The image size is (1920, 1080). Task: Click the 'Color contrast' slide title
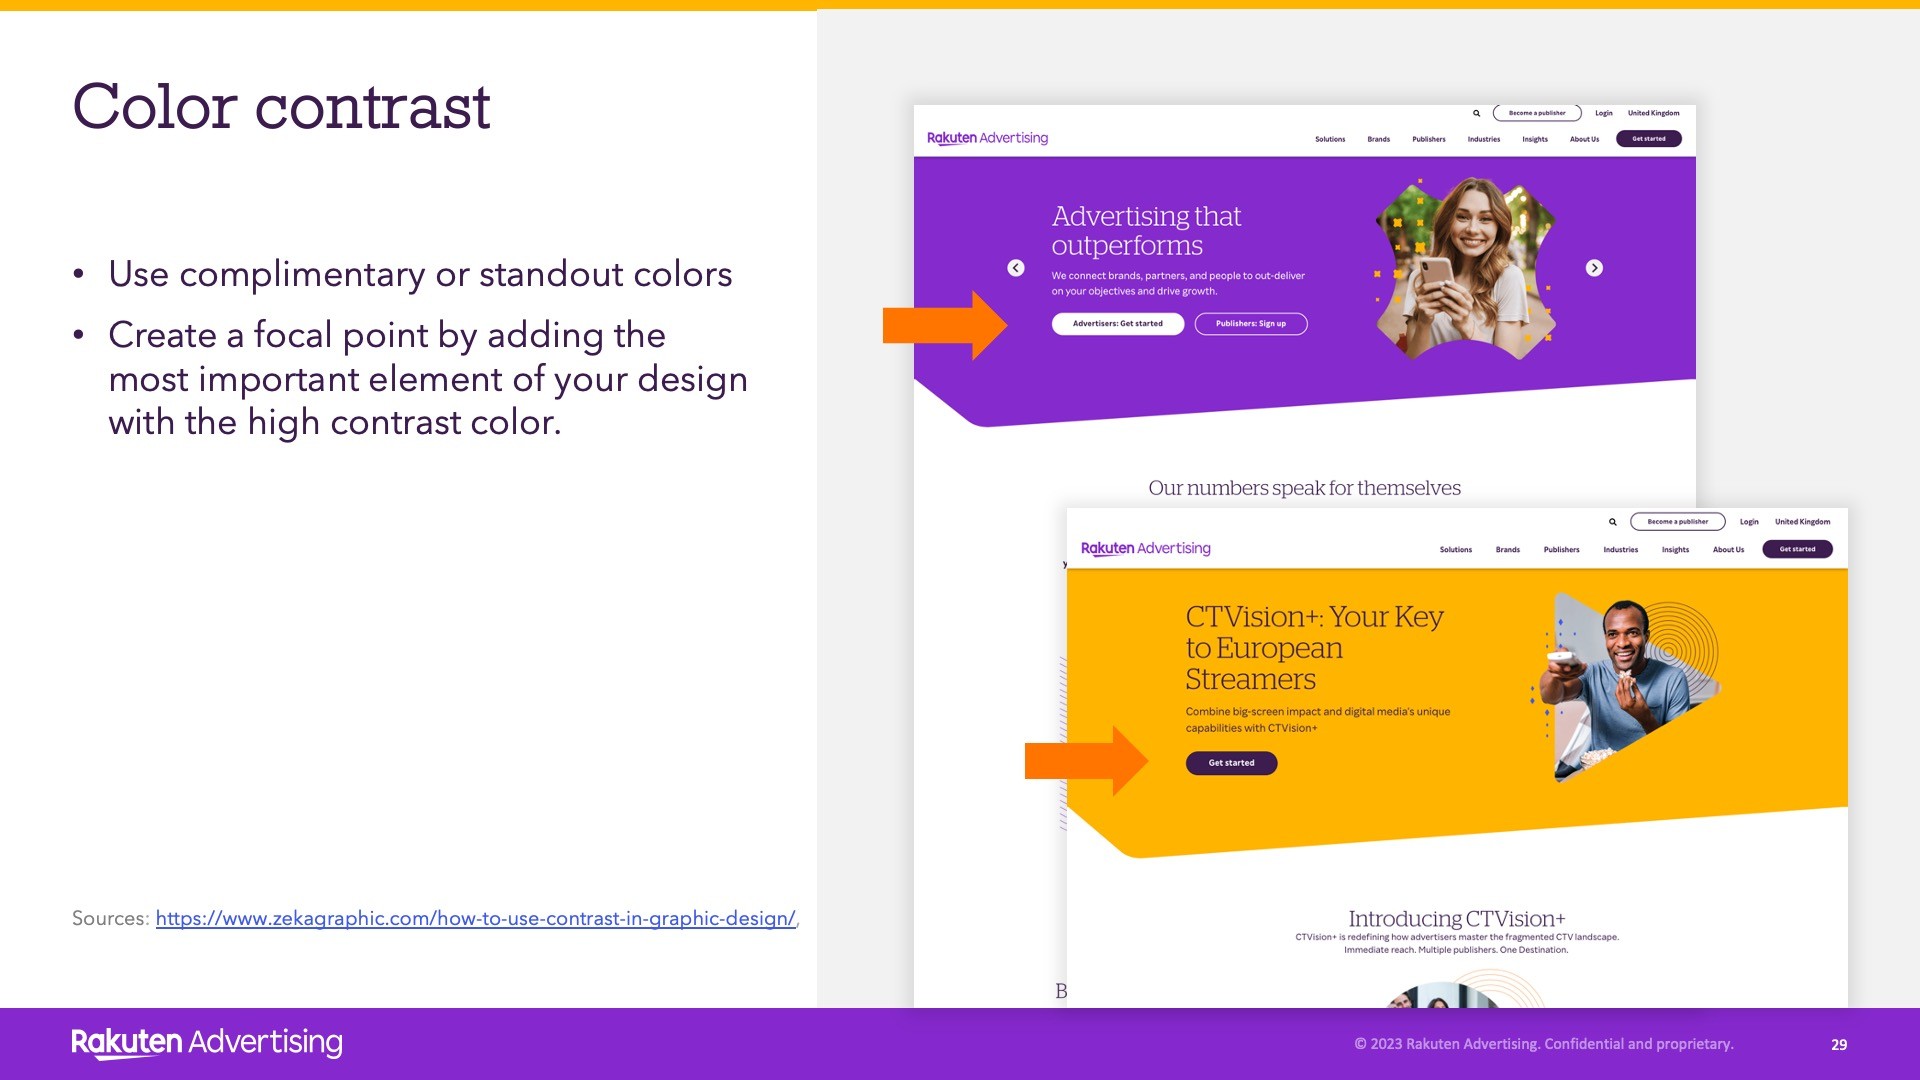[281, 107]
